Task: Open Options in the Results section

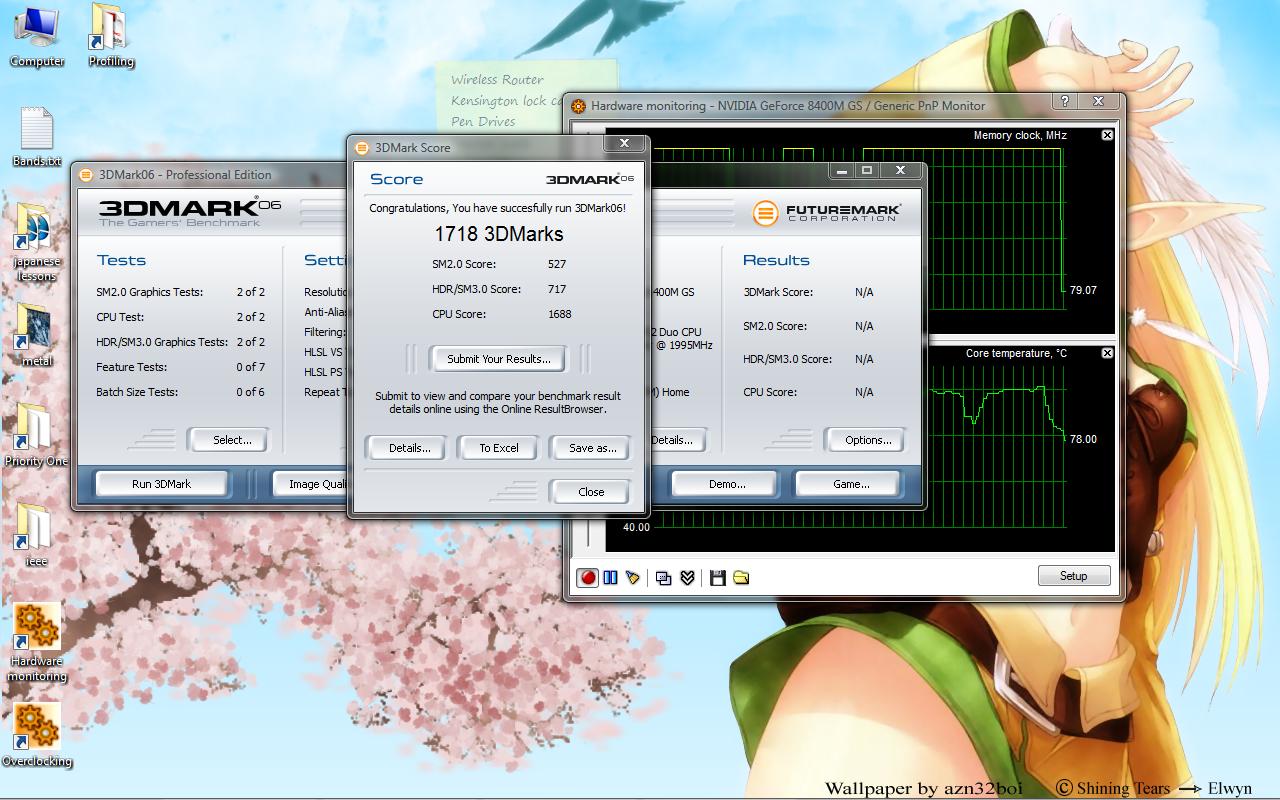Action: click(867, 440)
